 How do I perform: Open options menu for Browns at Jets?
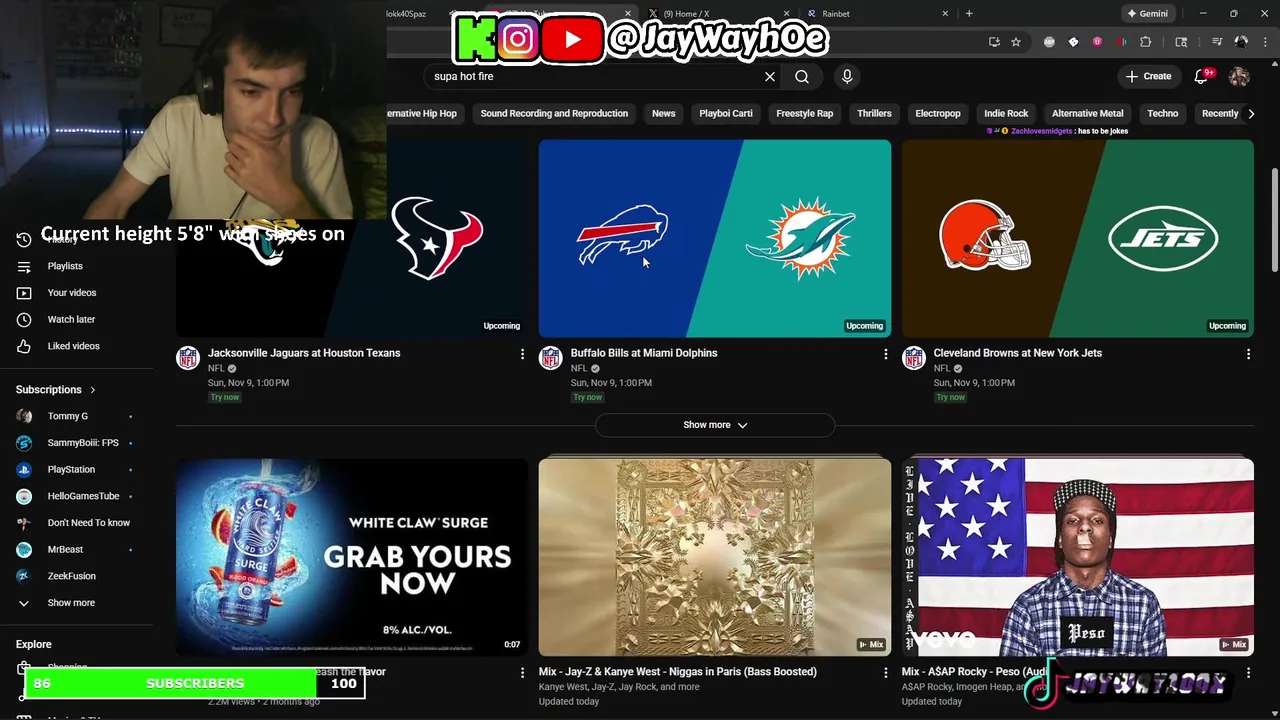(1248, 354)
